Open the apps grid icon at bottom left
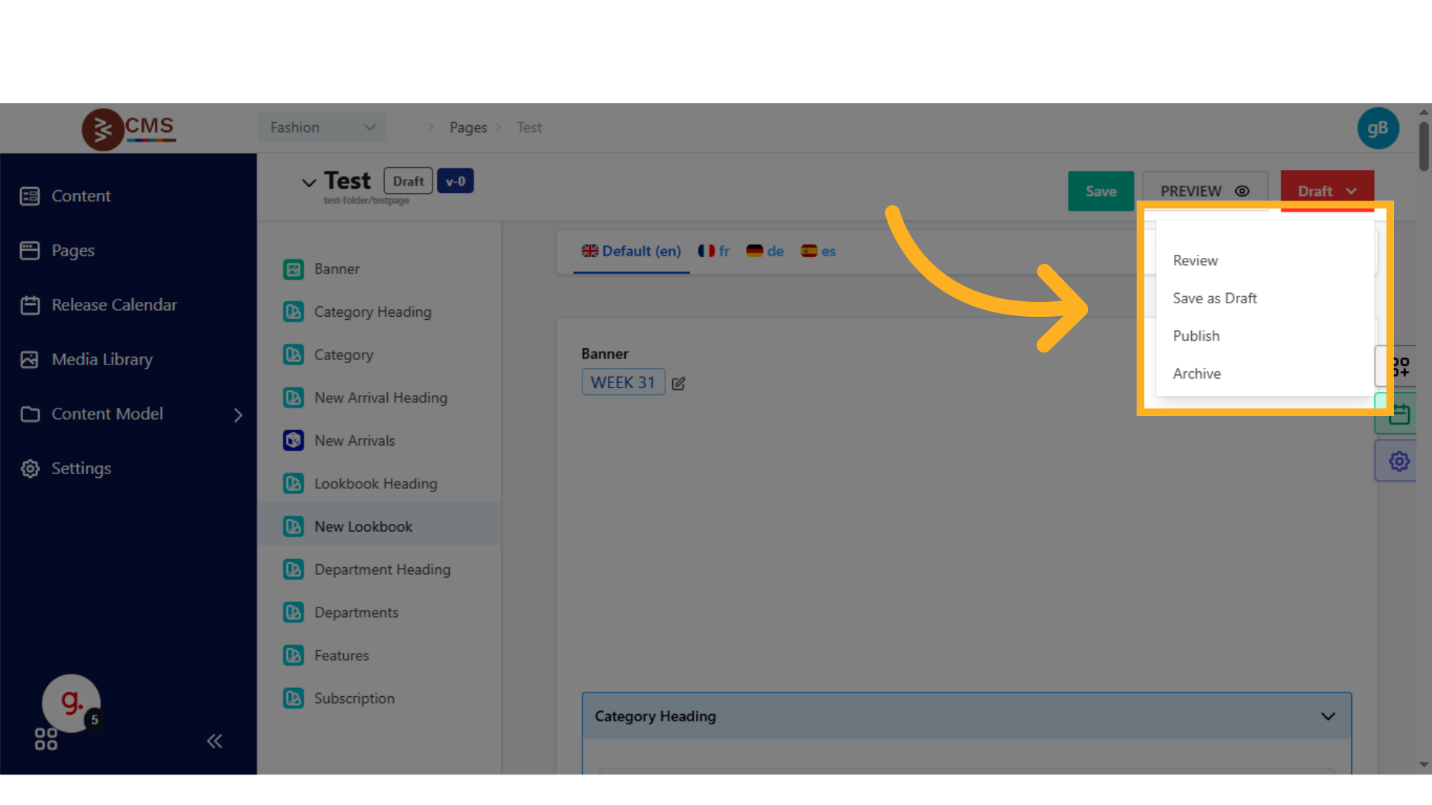The image size is (1432, 805). tap(46, 740)
